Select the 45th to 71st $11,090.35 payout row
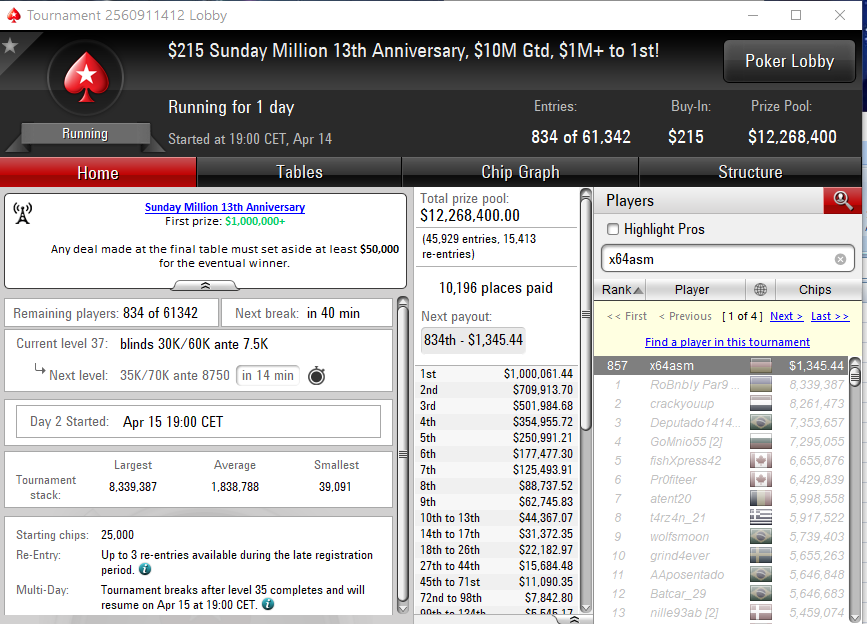The width and height of the screenshot is (867, 624). pyautogui.click(x=496, y=581)
